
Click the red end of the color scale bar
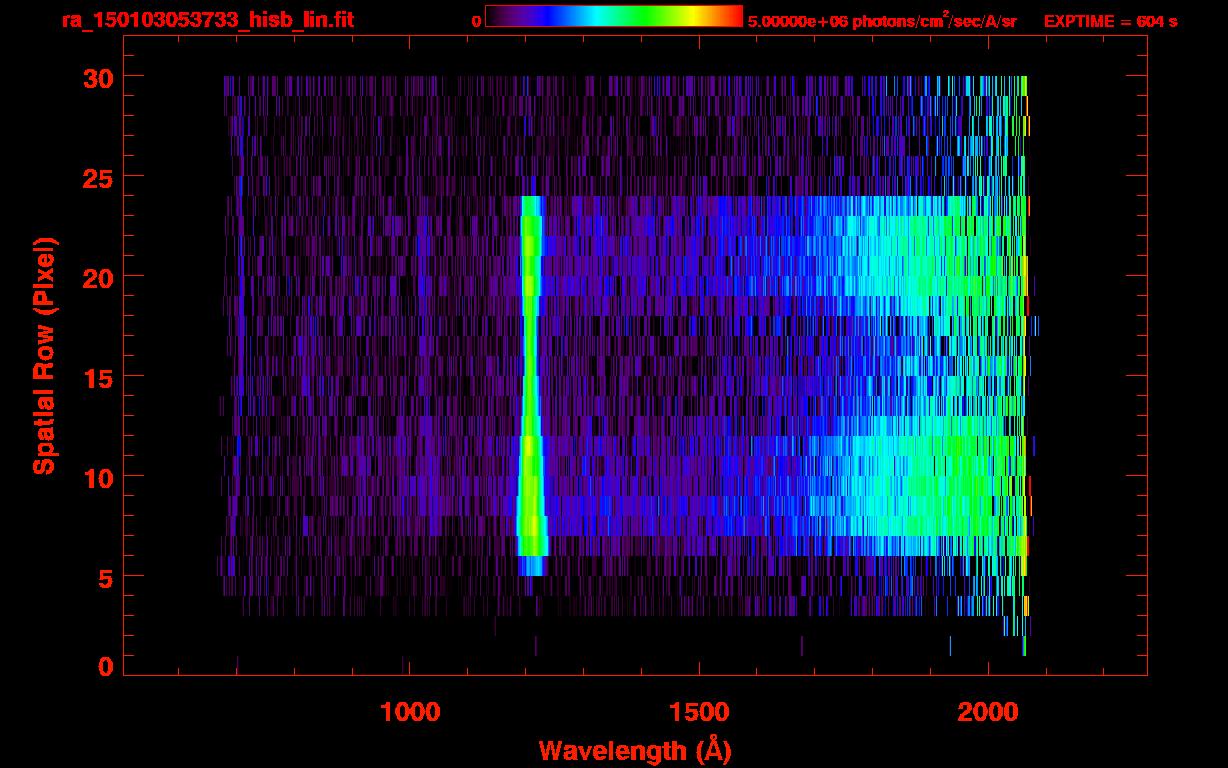click(732, 16)
